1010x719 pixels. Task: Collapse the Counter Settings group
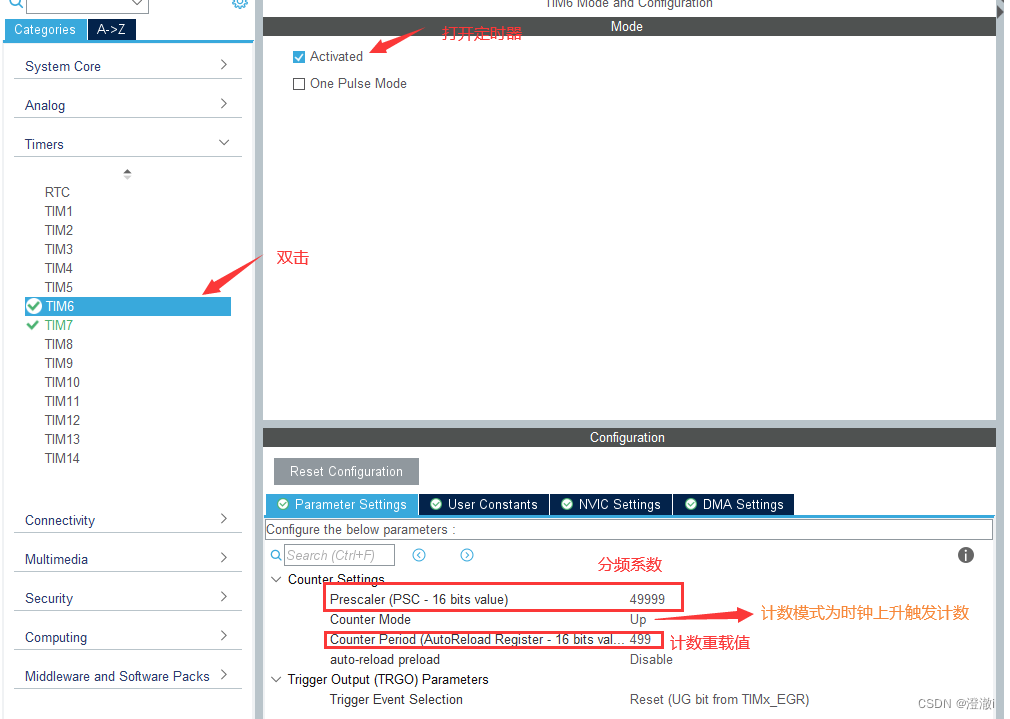coord(276,579)
